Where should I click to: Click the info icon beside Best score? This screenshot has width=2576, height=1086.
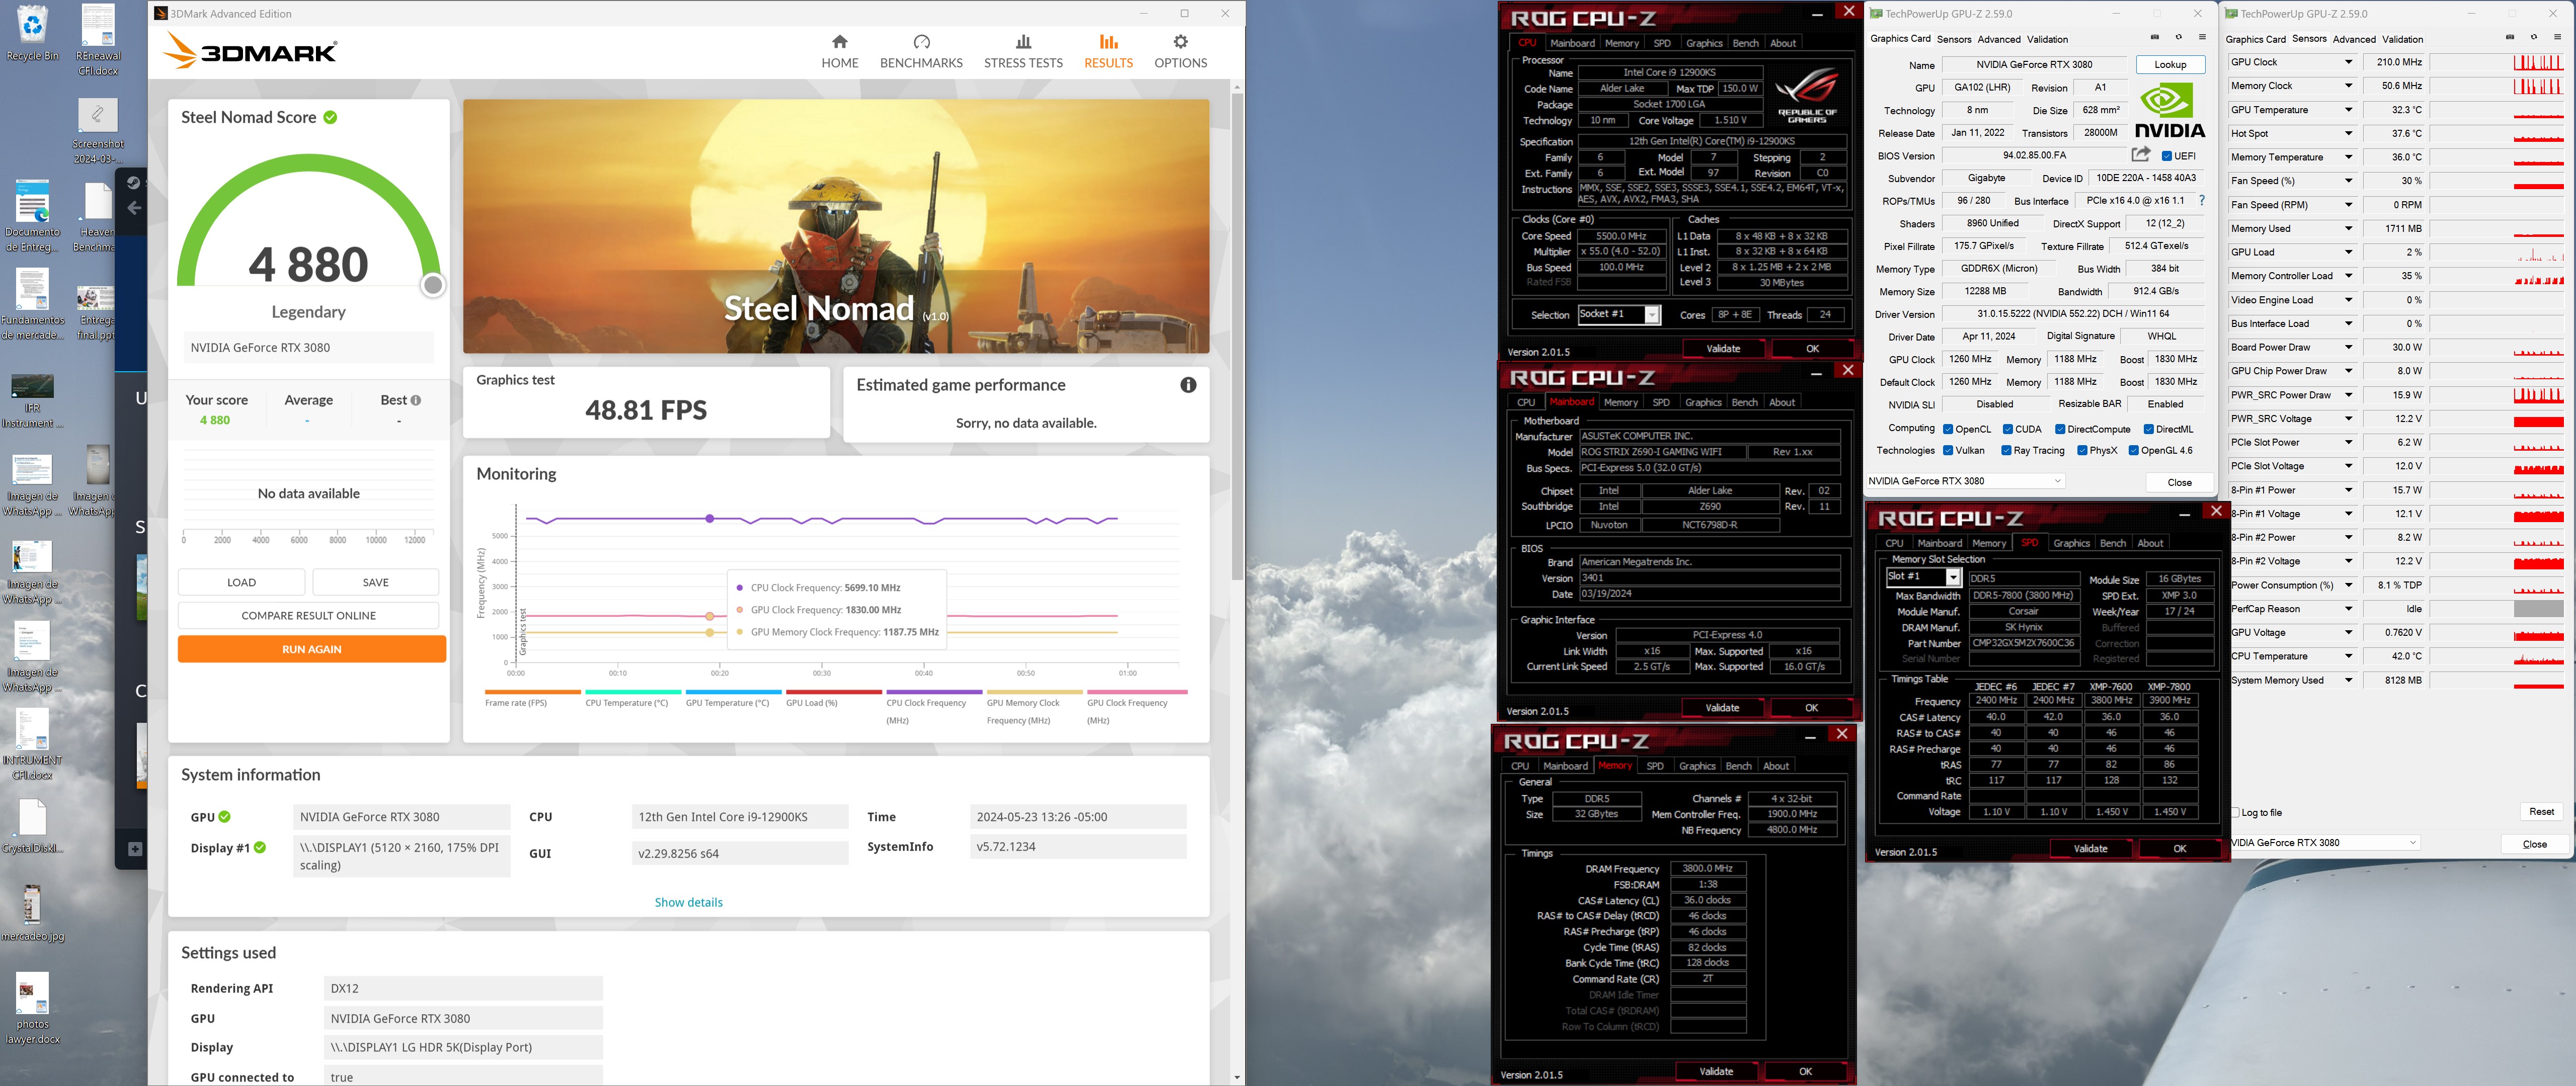(x=416, y=400)
